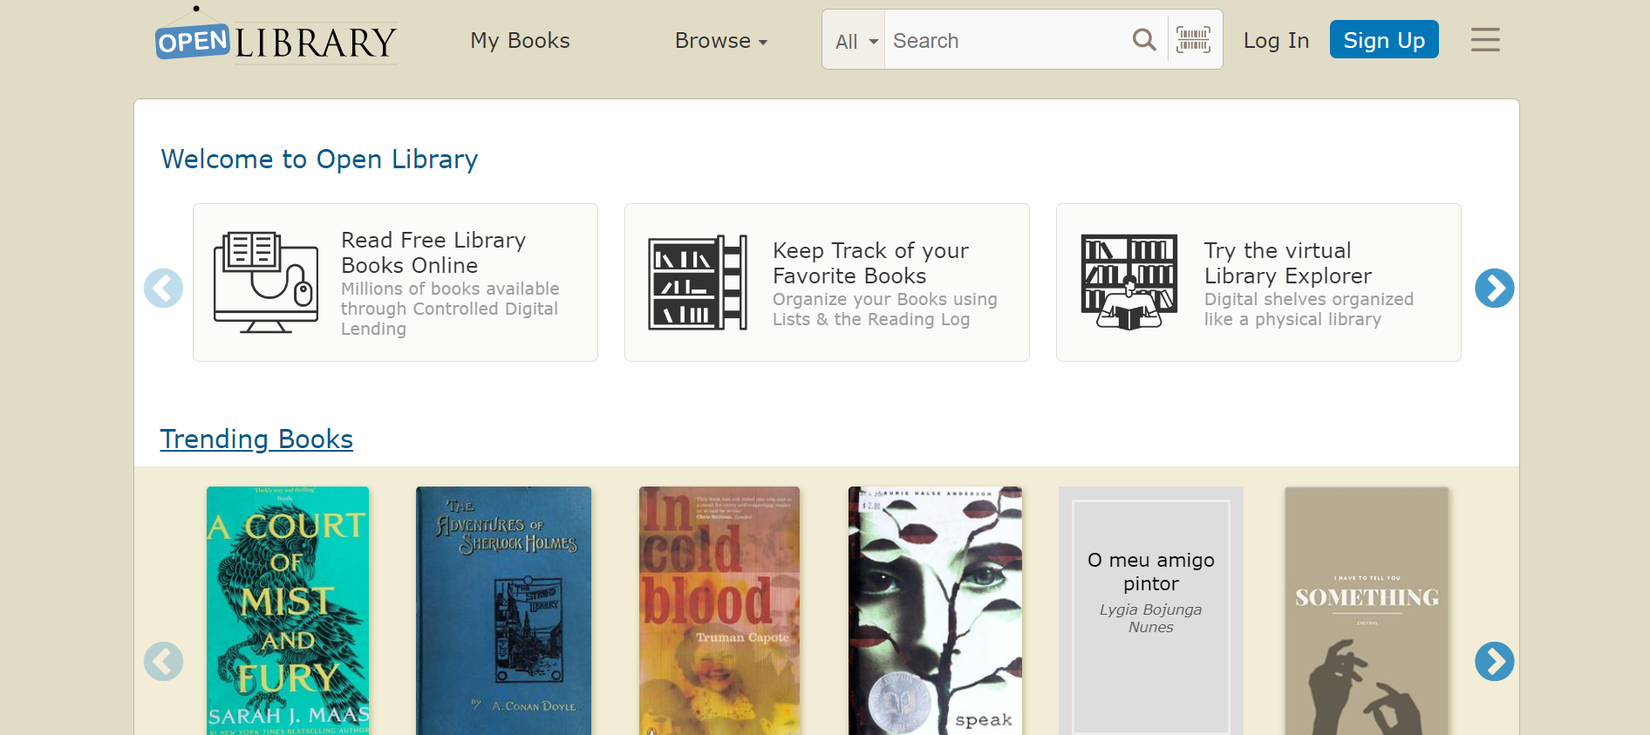
Task: Expand the All search filter dropdown
Action: (x=855, y=41)
